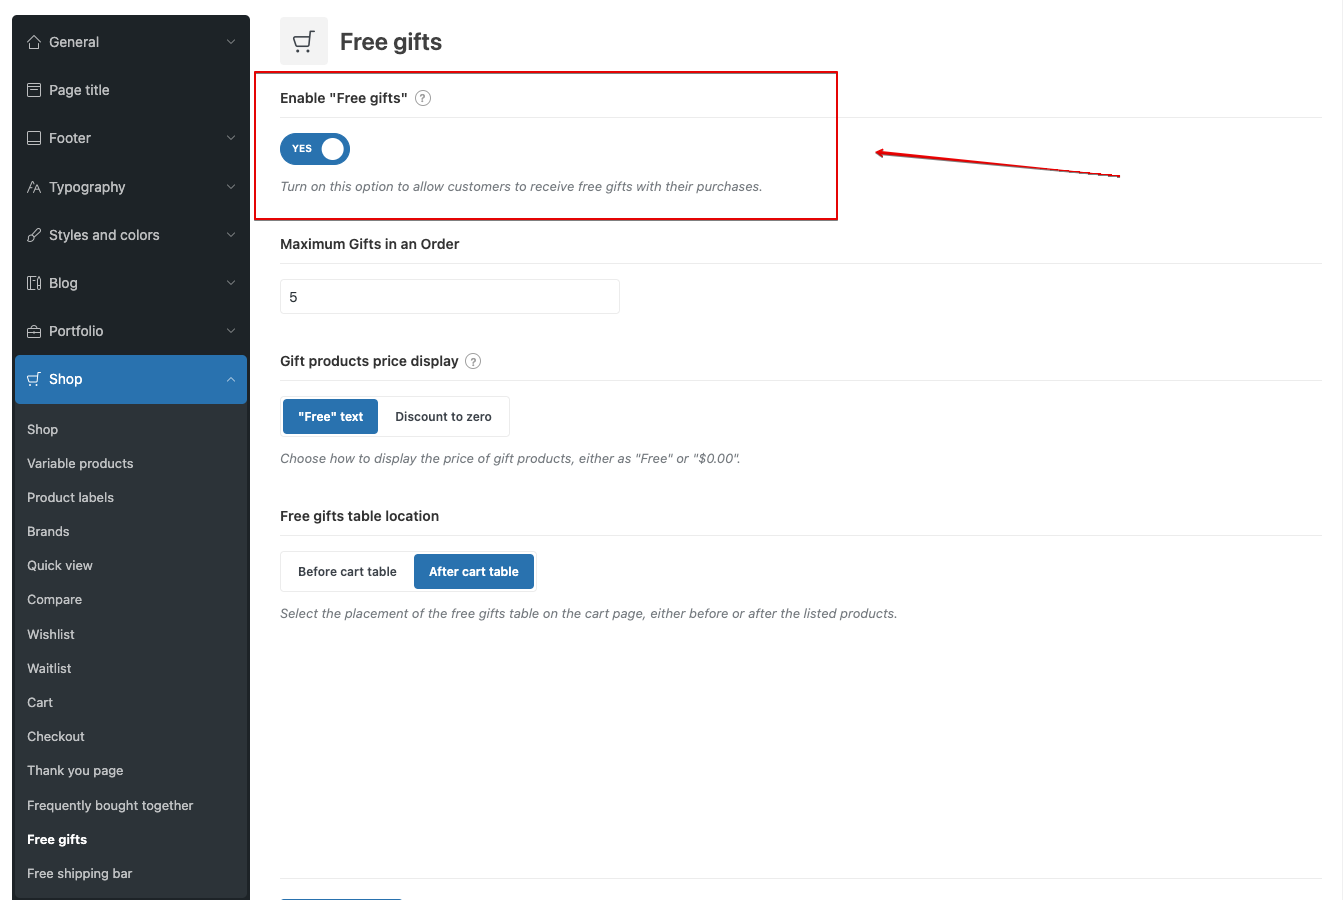Screen dimensions: 1343x900
Task: Click help icon beside Enable "Free gifts"
Action: pos(423,98)
